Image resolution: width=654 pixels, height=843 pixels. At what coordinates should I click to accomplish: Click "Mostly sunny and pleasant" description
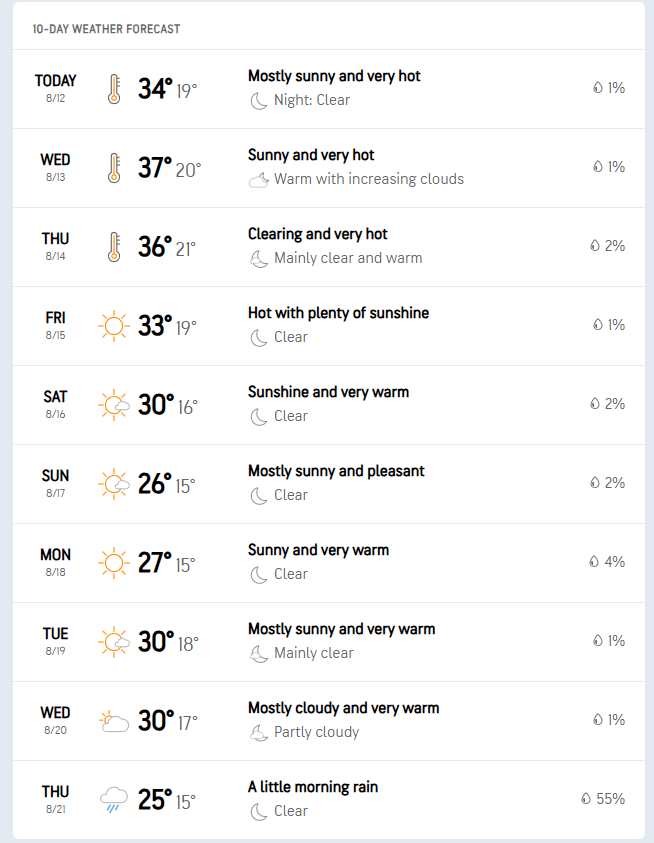coord(336,471)
